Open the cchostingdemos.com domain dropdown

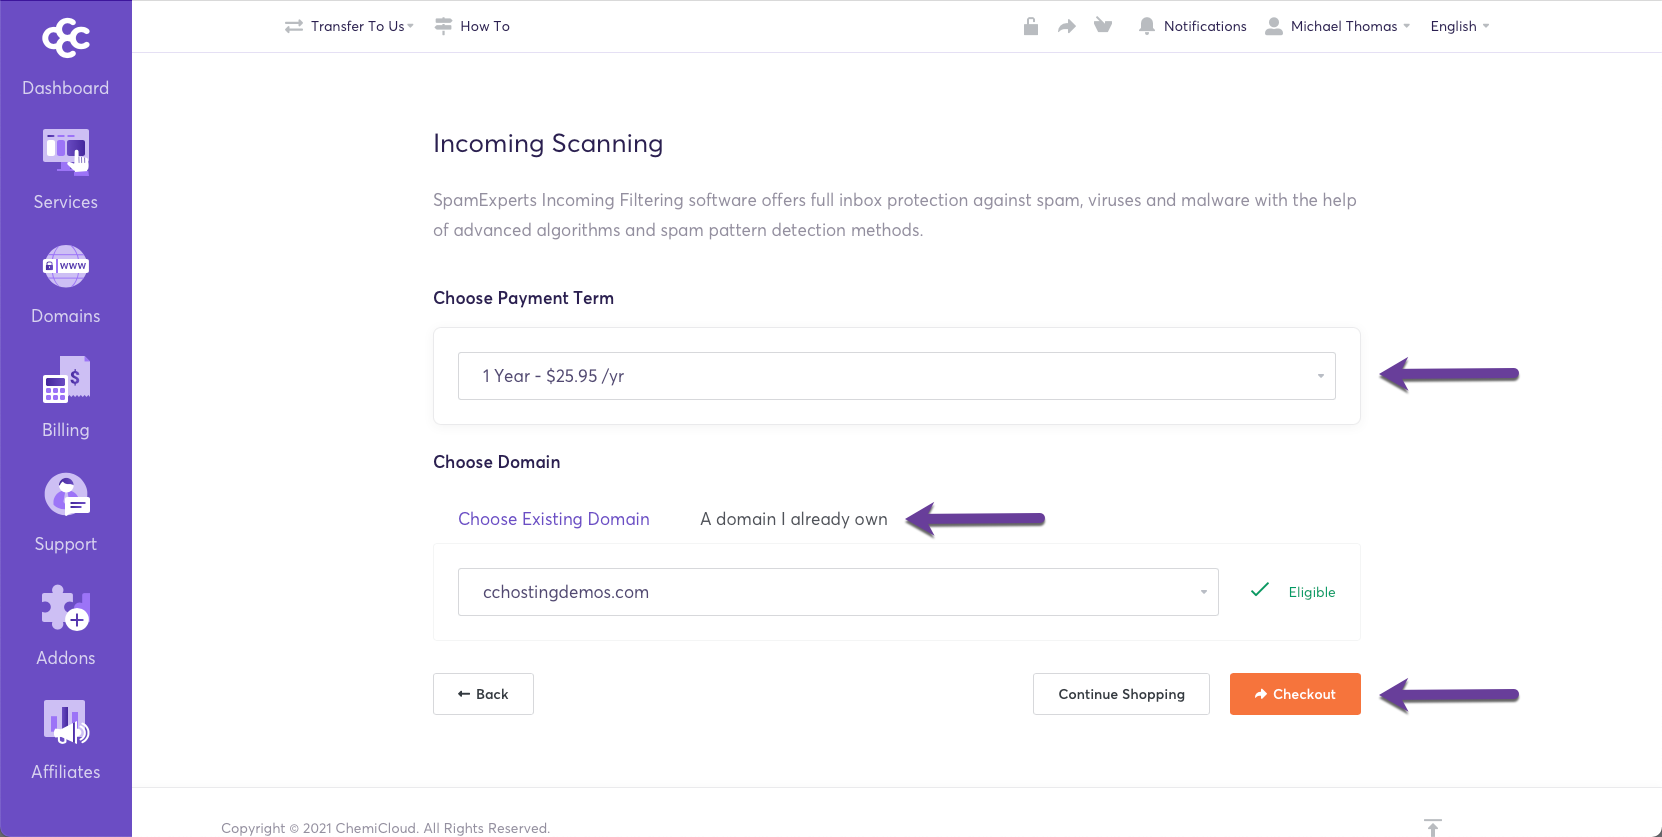(838, 592)
